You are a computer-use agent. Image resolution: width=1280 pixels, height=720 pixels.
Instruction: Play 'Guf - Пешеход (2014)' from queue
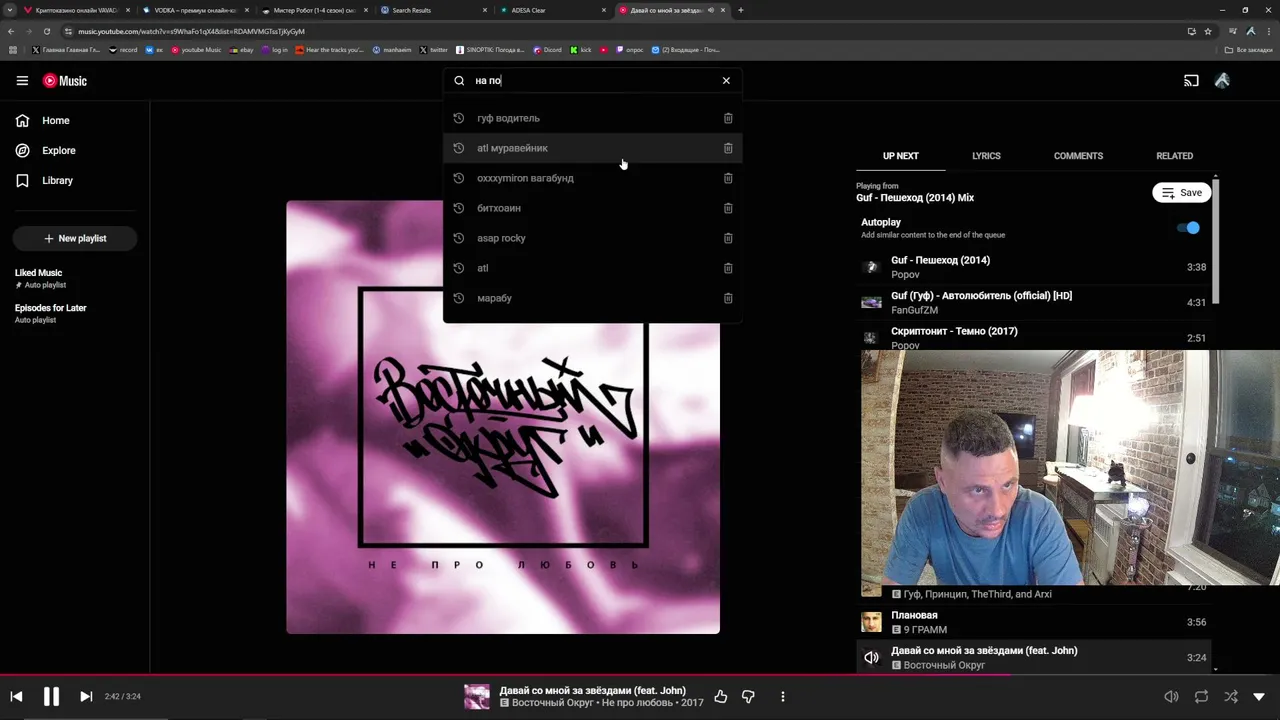pos(1034,267)
